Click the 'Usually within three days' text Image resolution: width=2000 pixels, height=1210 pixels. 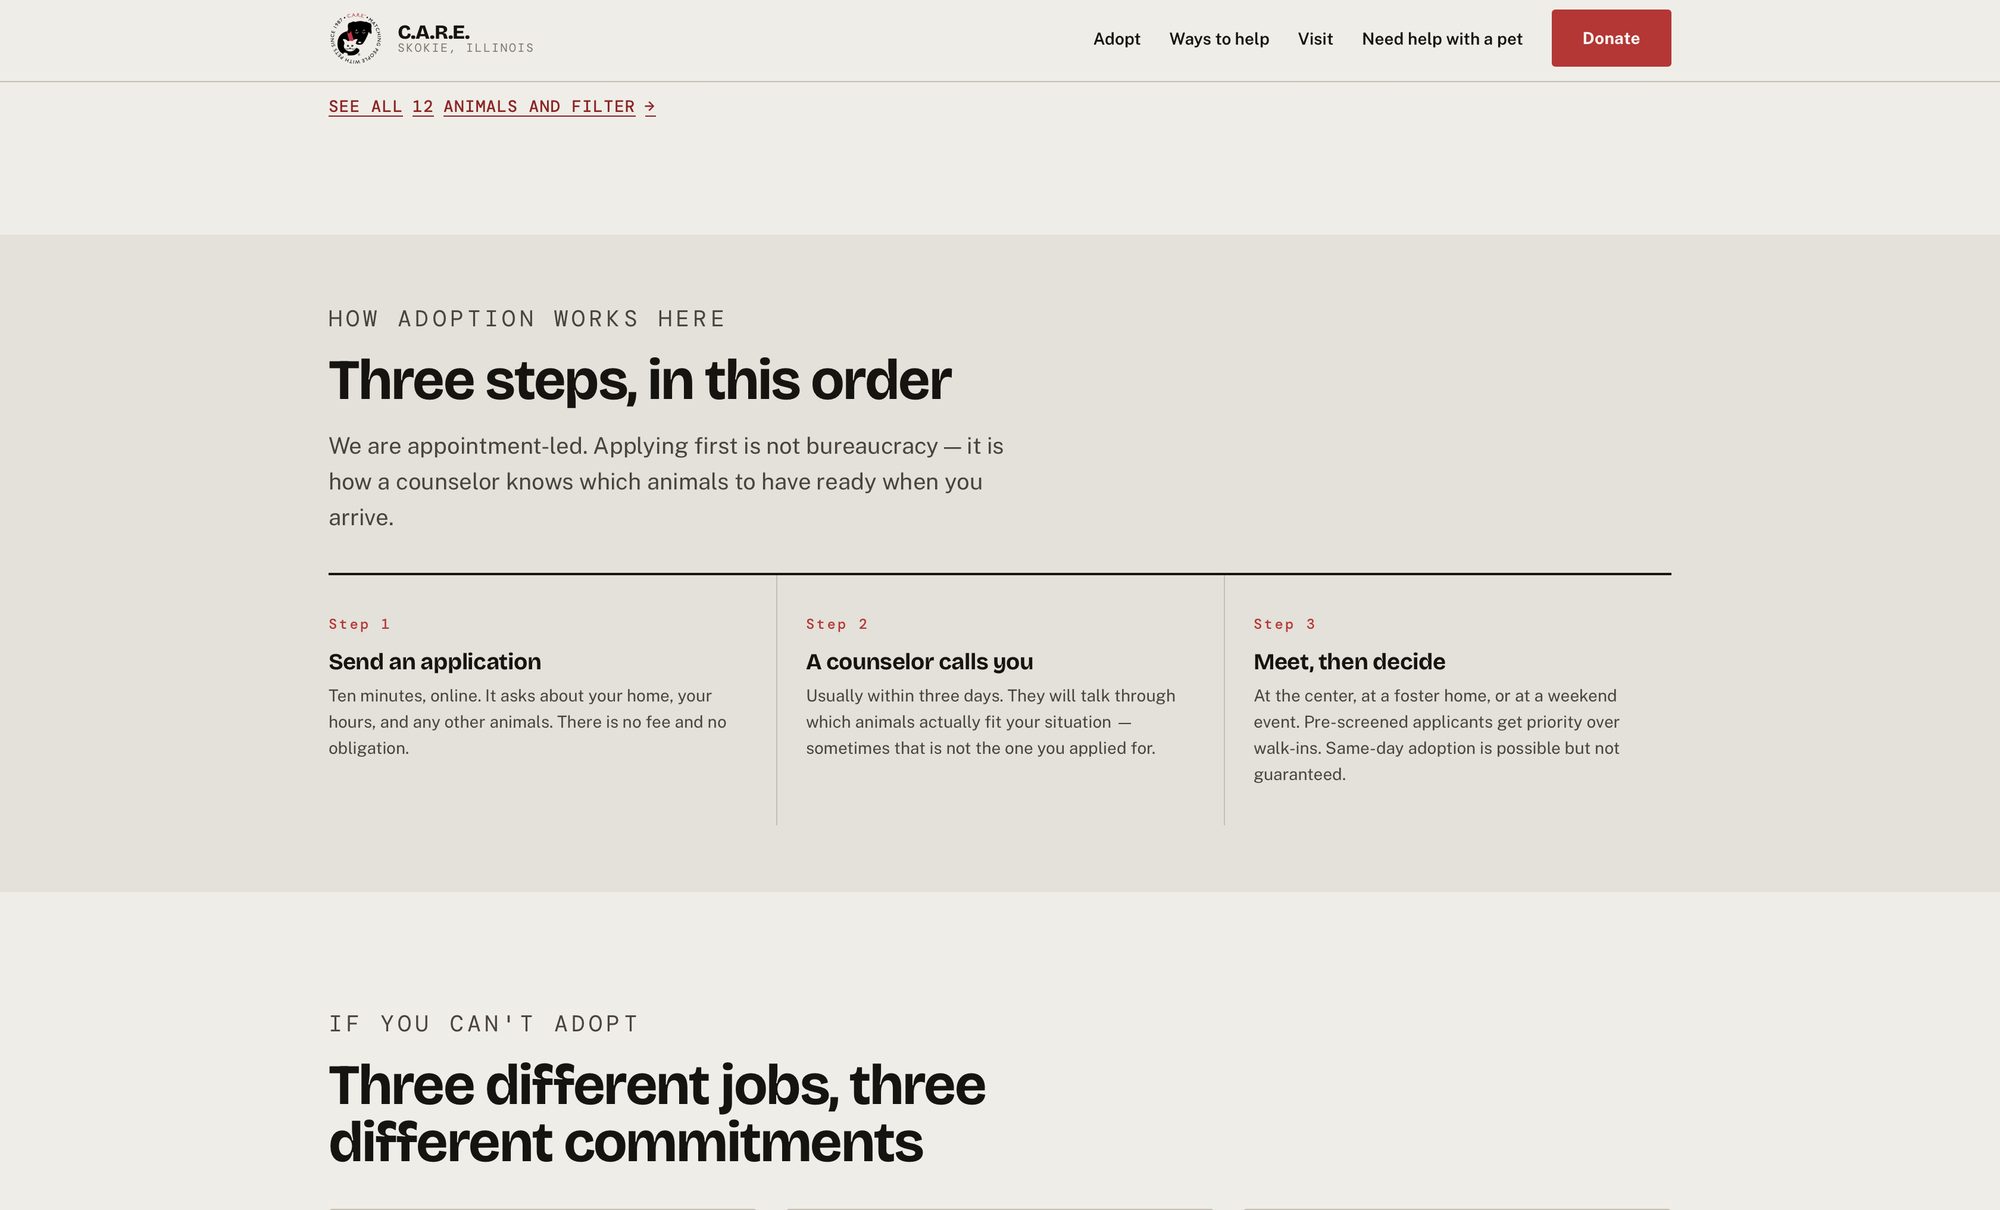click(991, 721)
